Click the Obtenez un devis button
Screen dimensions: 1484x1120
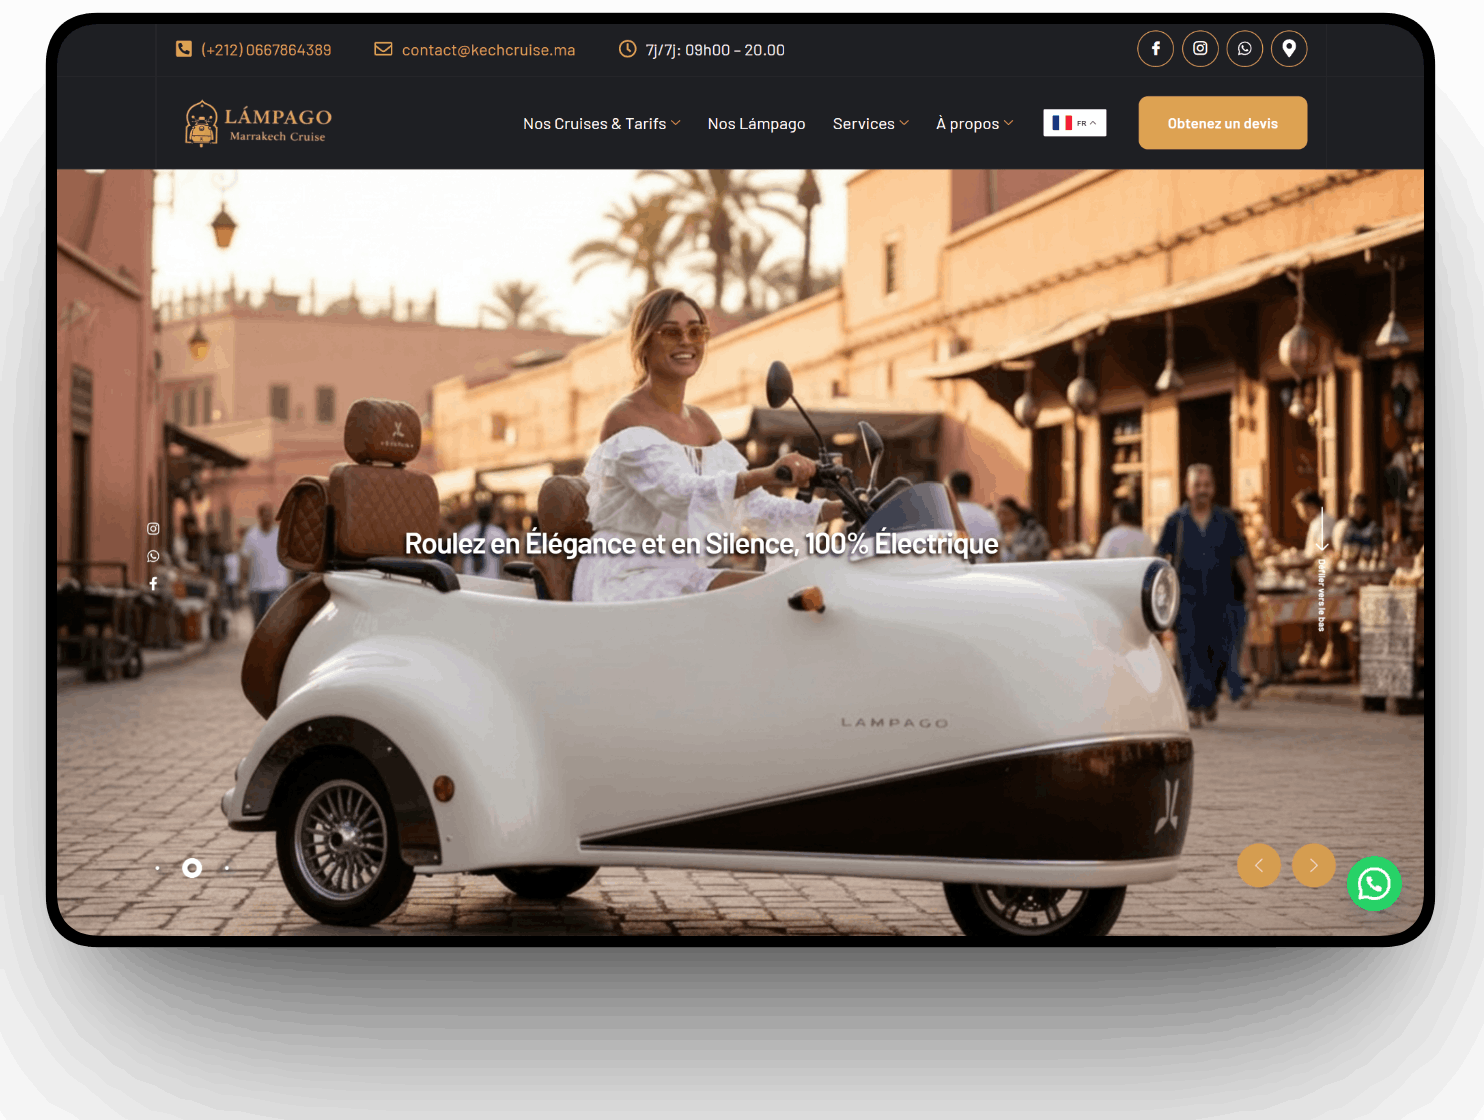coord(1222,122)
